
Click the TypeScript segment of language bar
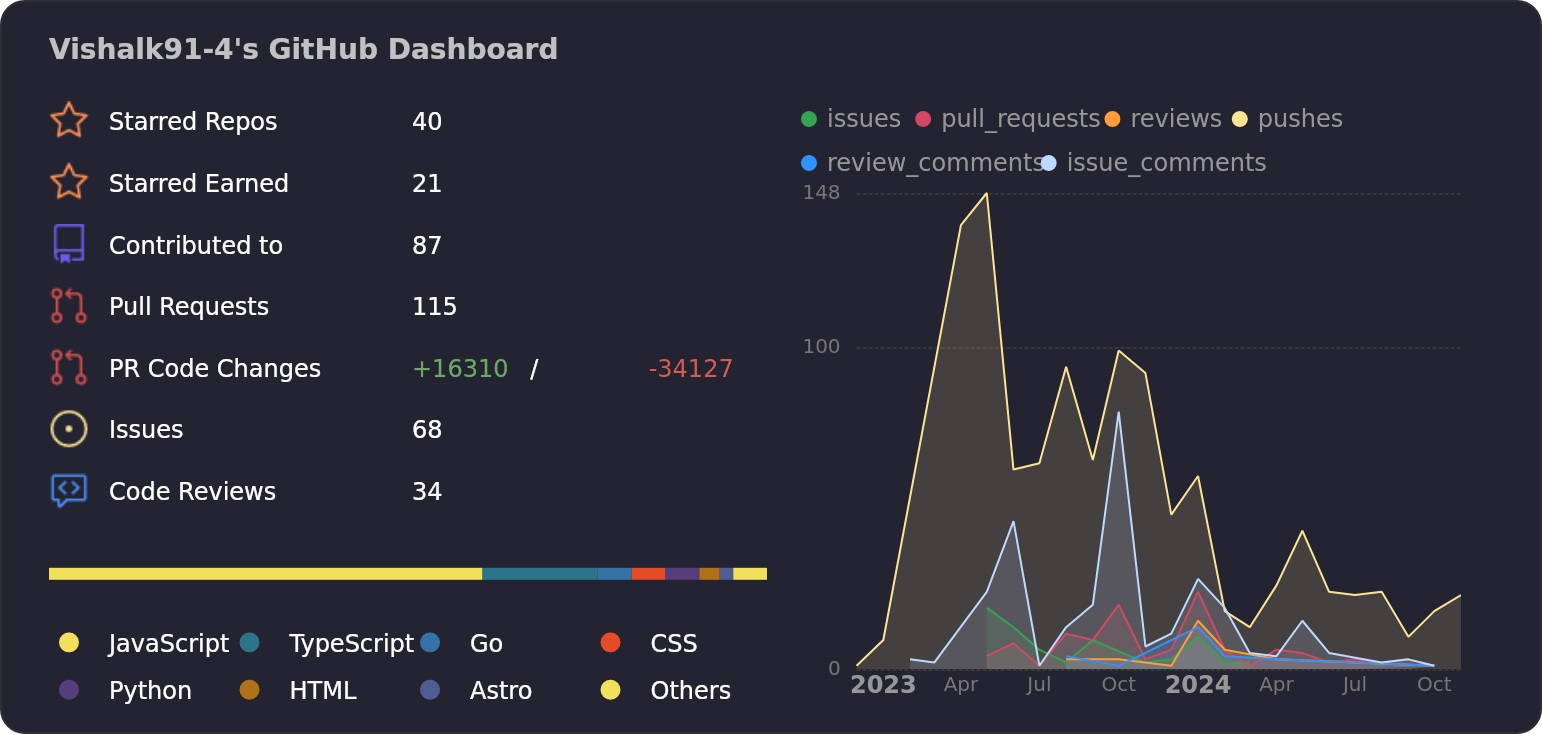point(540,574)
